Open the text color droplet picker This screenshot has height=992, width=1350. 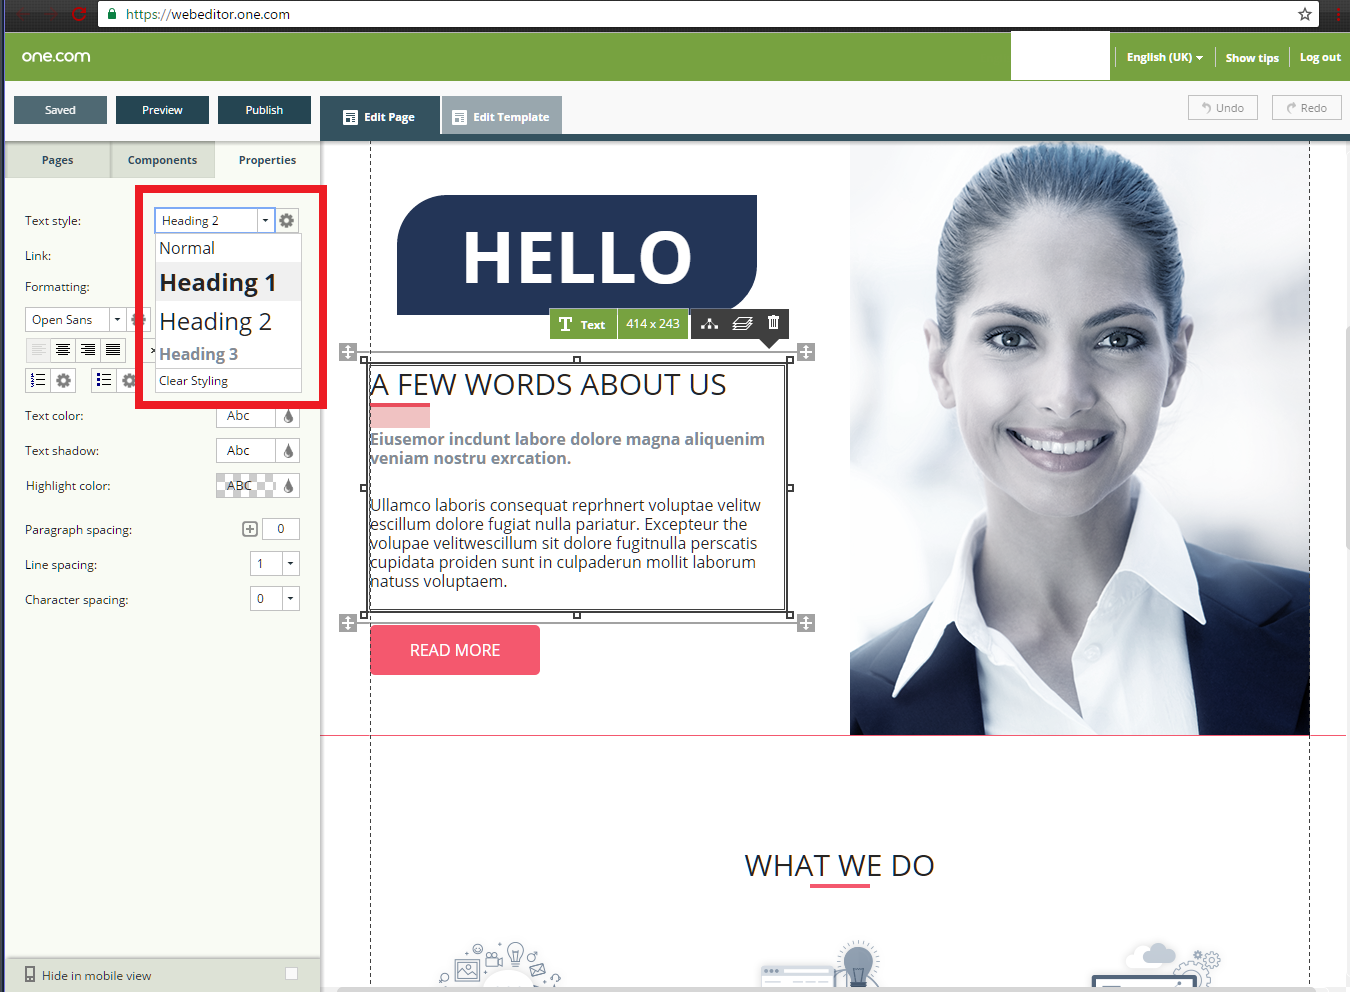click(288, 416)
